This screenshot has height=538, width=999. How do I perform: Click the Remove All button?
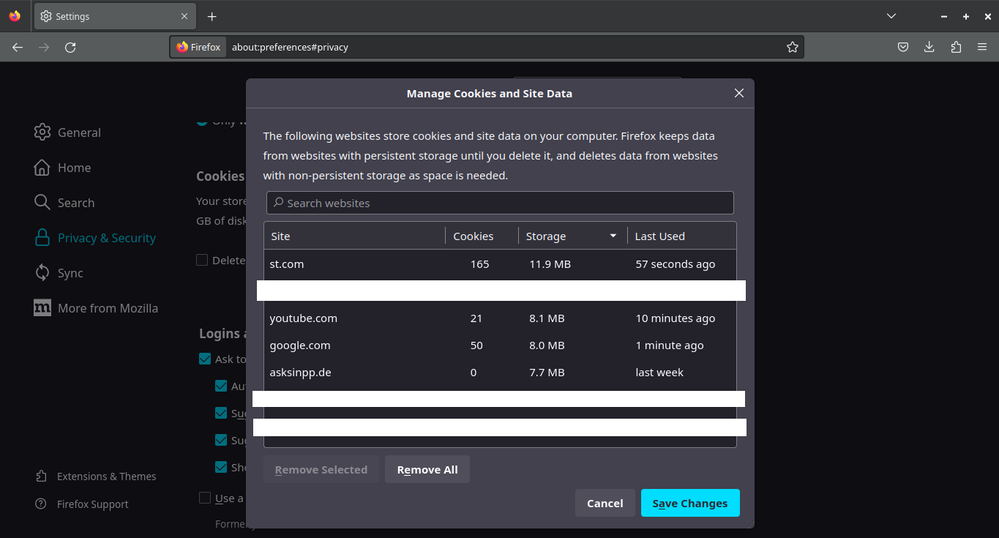[428, 470]
